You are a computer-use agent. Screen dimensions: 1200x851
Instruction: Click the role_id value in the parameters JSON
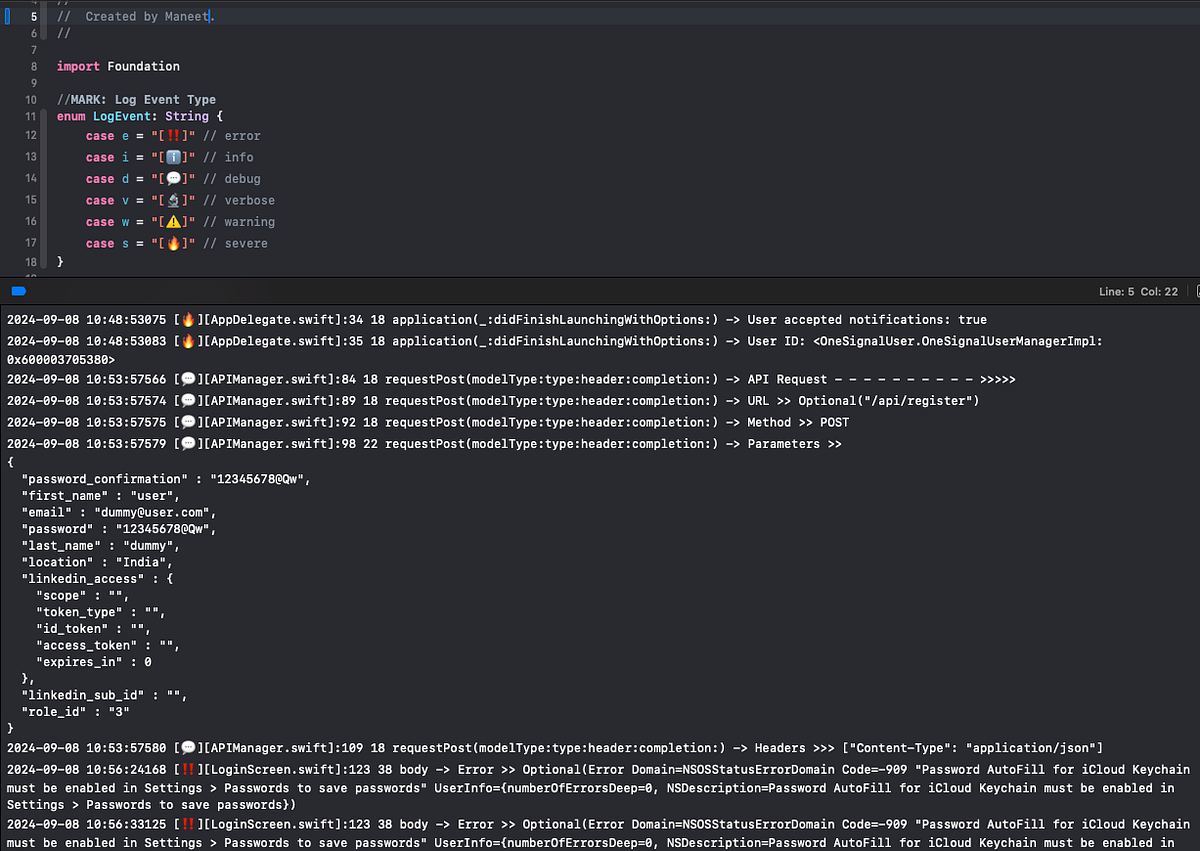[117, 711]
